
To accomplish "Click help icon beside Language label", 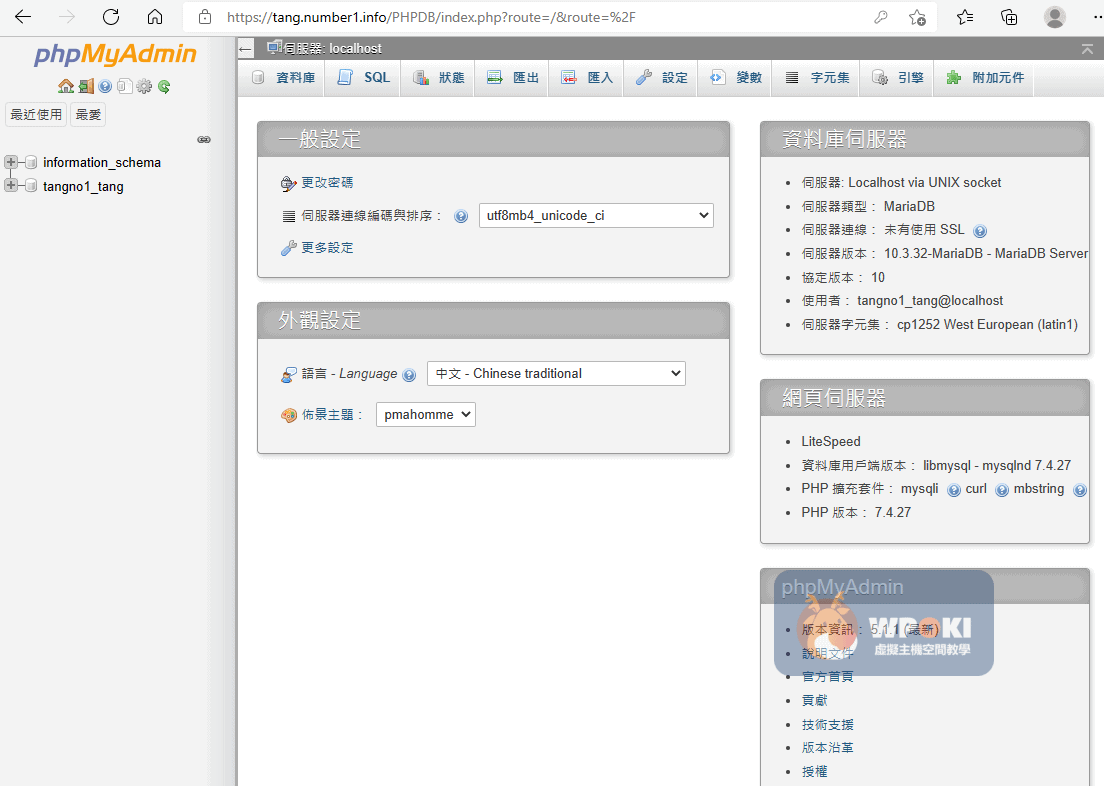I will coord(409,375).
